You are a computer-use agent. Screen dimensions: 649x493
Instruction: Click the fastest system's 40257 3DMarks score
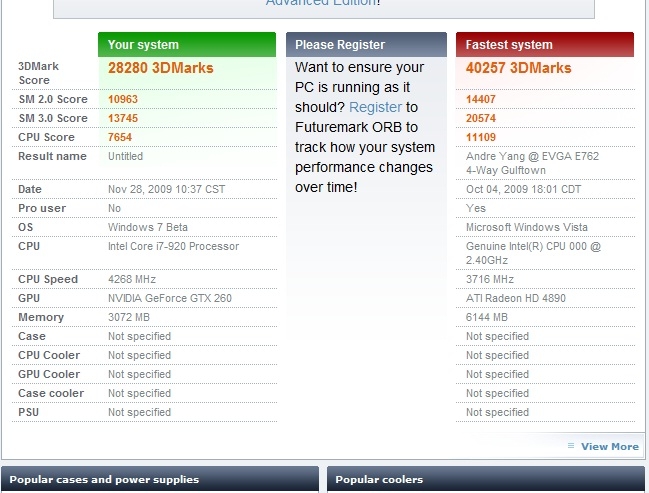519,68
